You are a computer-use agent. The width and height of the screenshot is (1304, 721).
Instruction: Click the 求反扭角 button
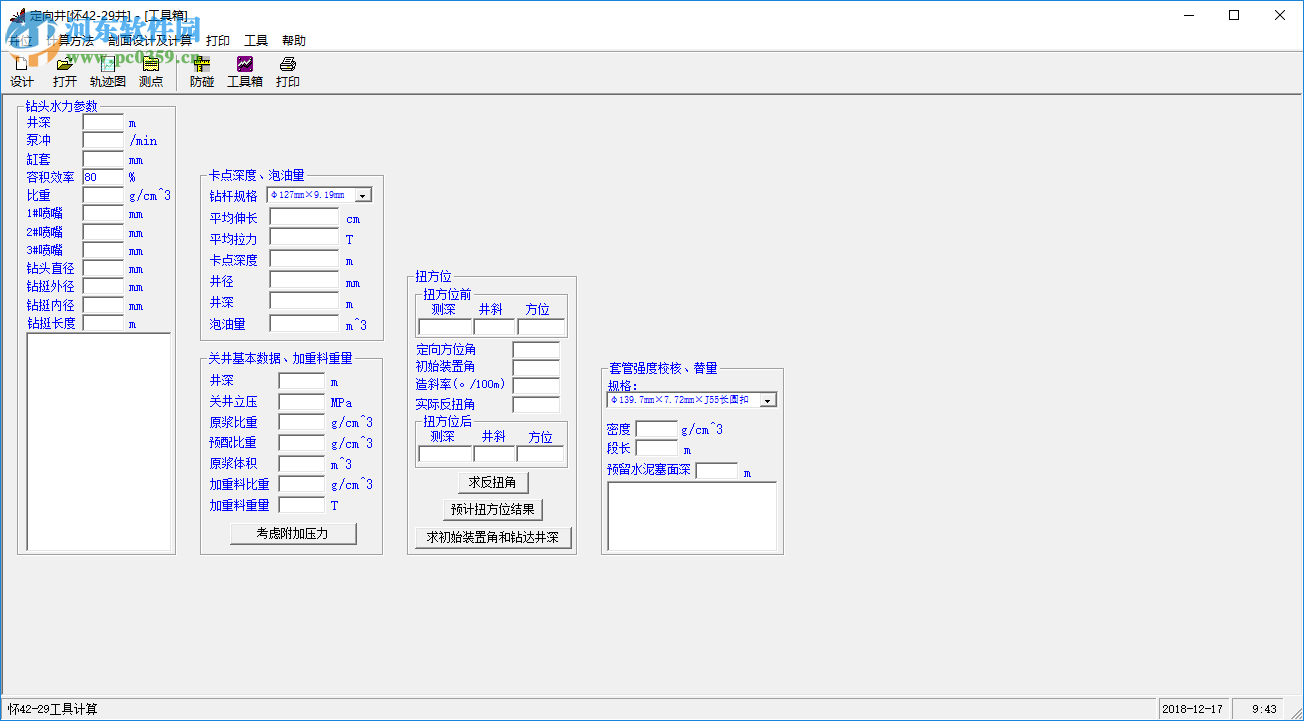click(x=492, y=483)
